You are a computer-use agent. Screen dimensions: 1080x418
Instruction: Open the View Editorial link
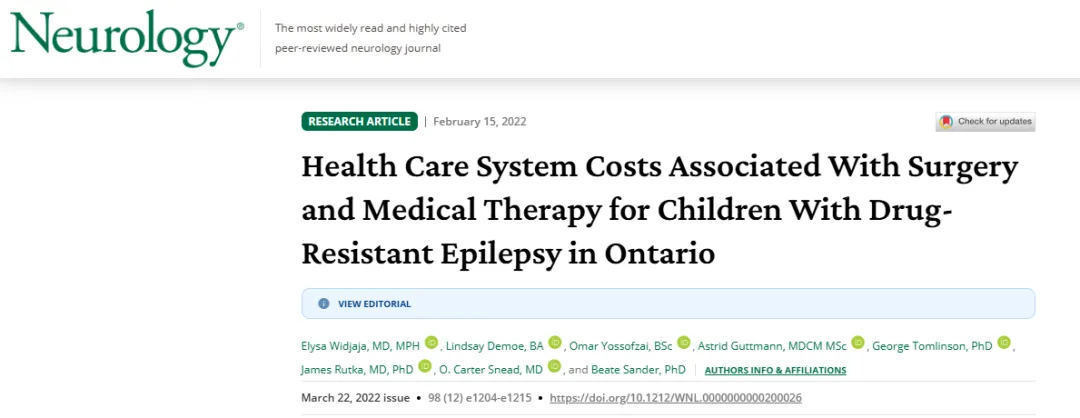click(x=374, y=304)
